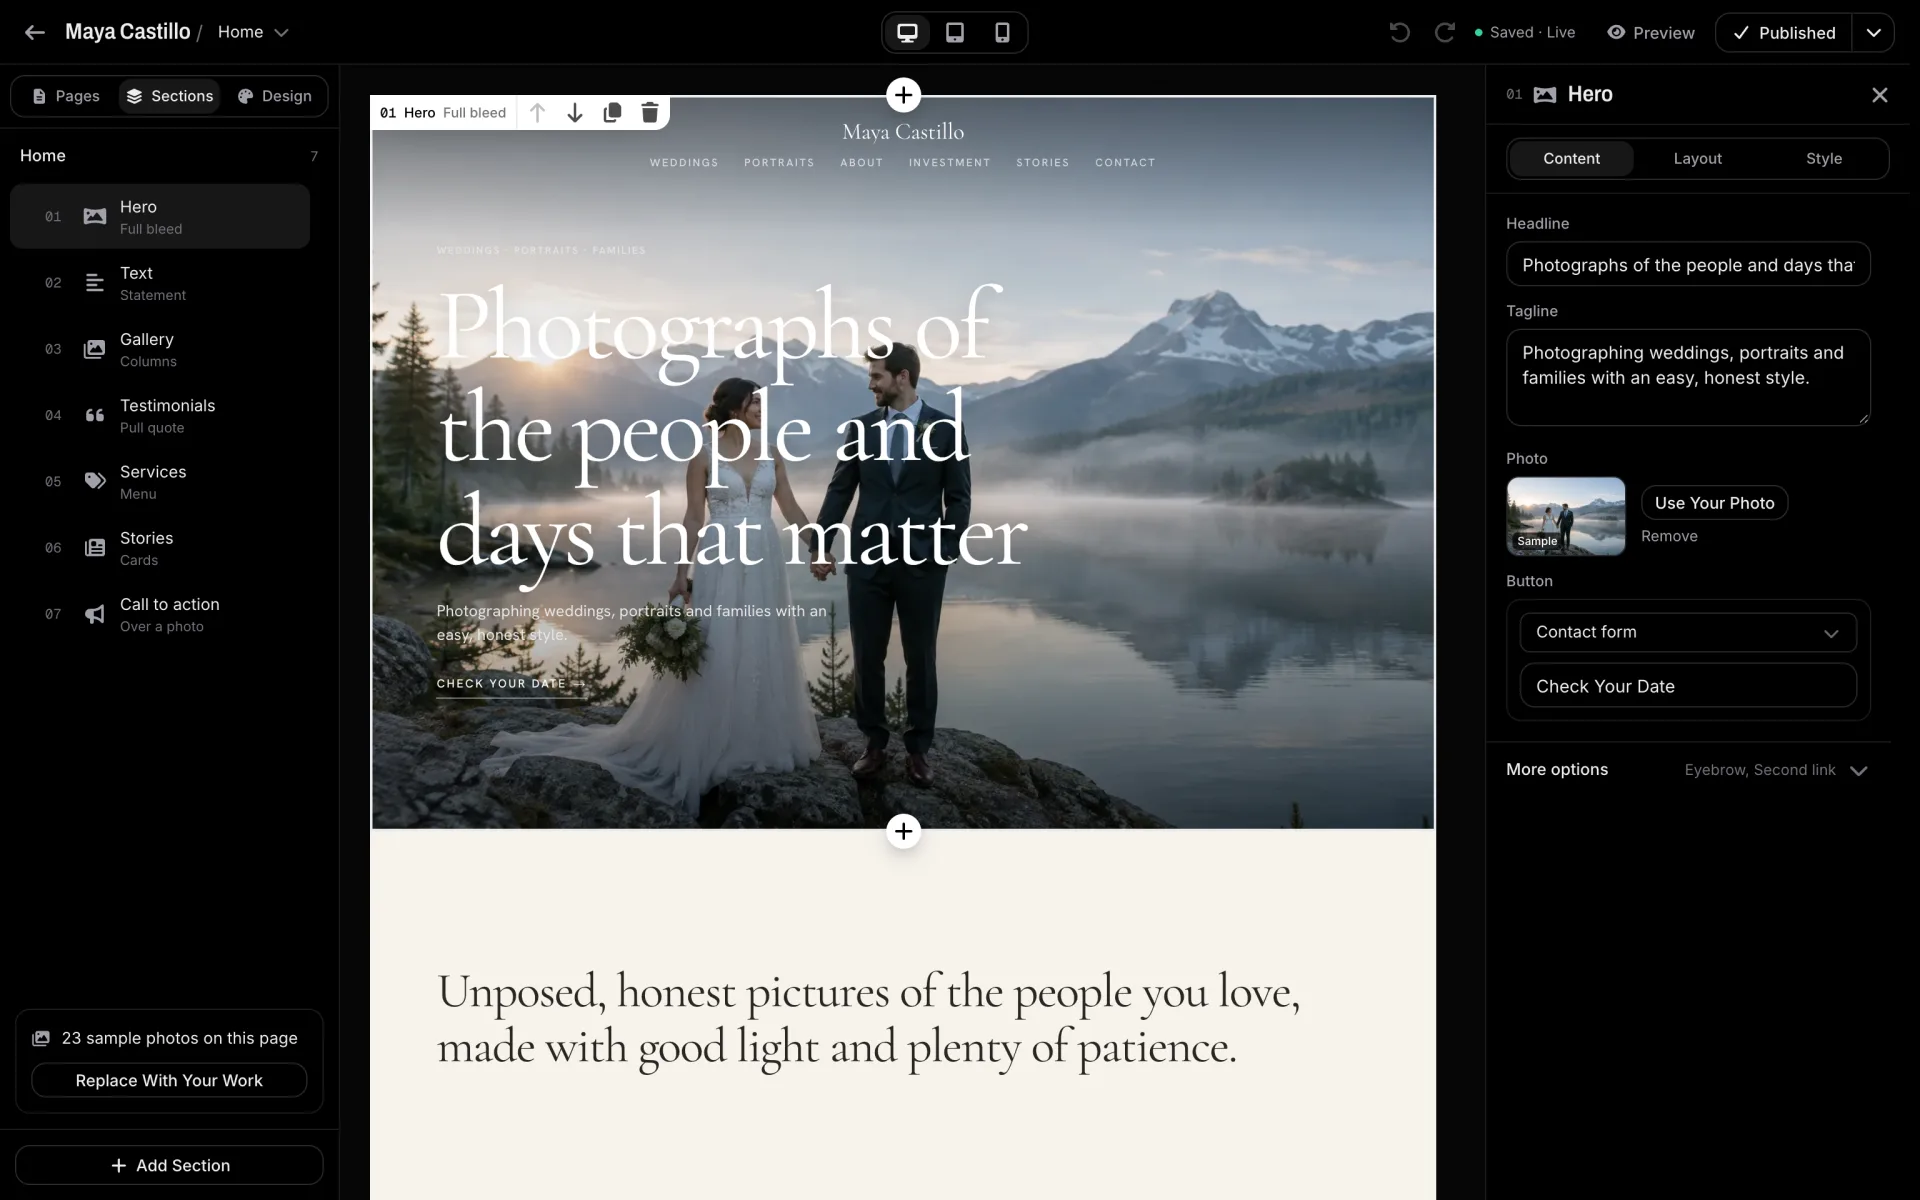Click the Published button
Viewport: 1920px width, 1200px height.
[1784, 32]
